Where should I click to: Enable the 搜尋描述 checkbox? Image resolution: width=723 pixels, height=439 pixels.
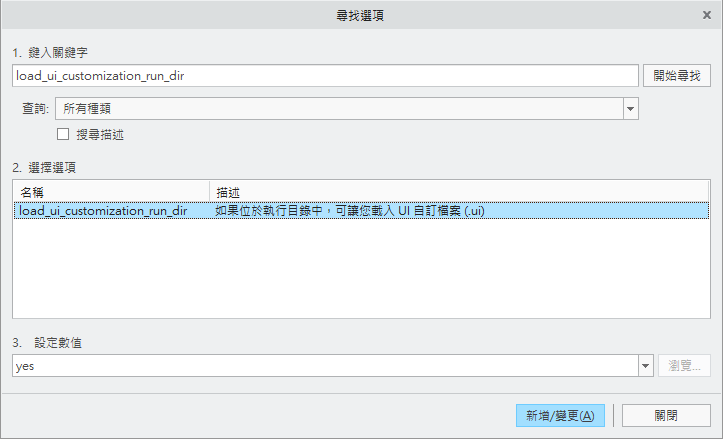click(x=64, y=134)
